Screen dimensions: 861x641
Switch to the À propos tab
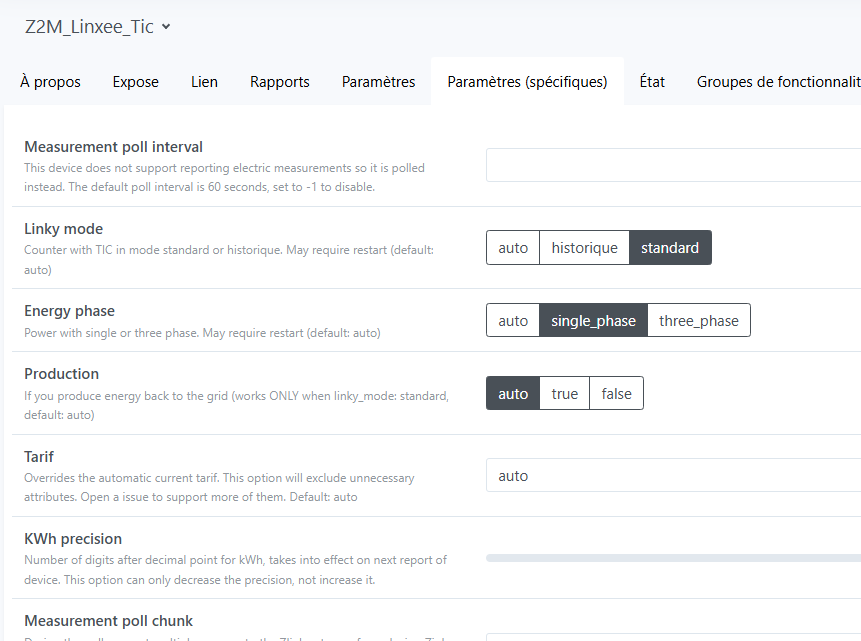tap(50, 82)
